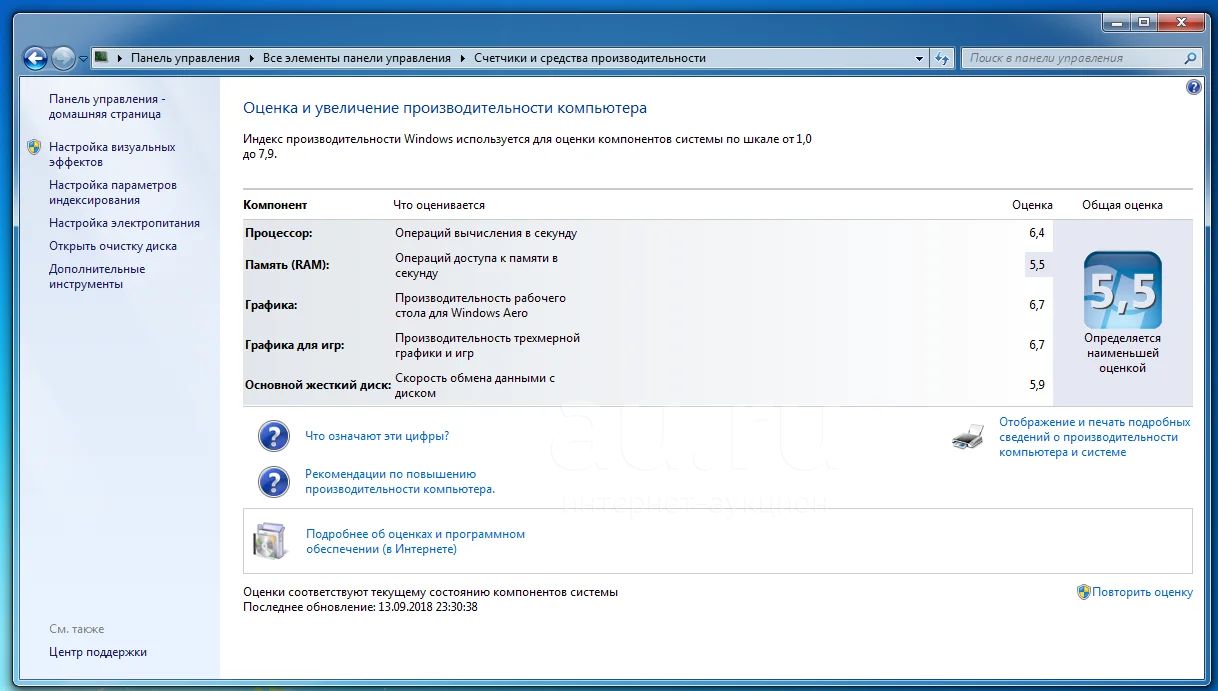The width and height of the screenshot is (1218, 691).
Task: Click the shield icon beside "Повторить оценку"
Action: coord(1083,592)
